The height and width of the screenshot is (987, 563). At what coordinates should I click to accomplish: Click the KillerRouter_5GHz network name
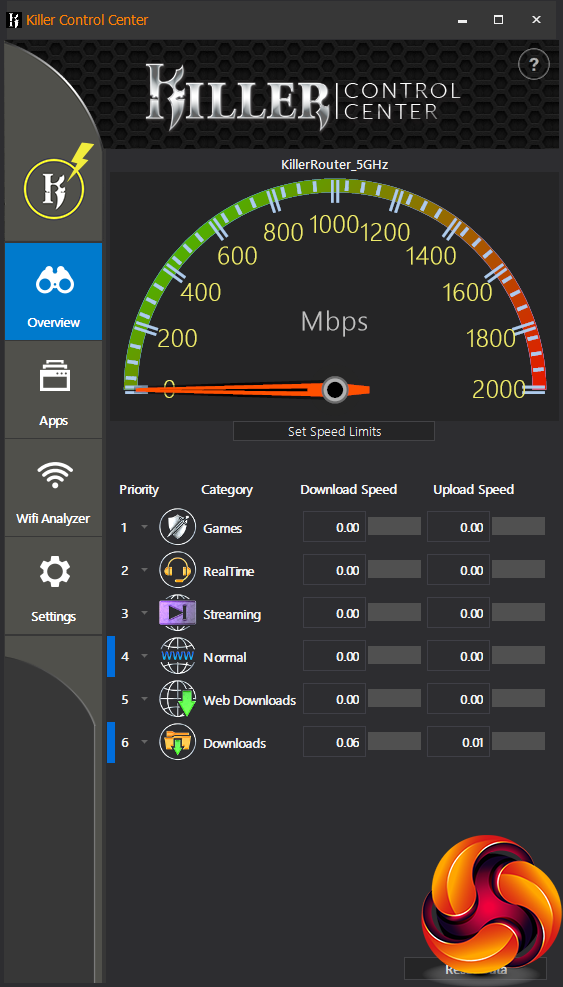pos(334,165)
